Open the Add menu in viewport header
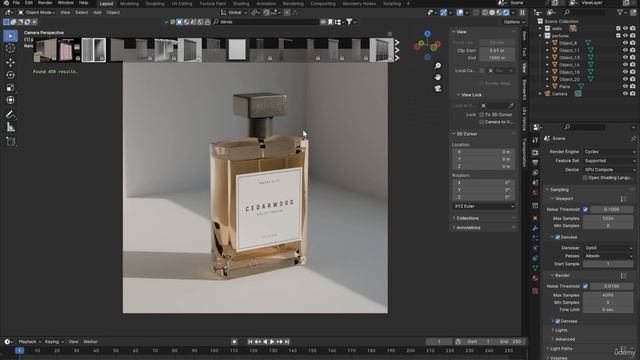 [97, 13]
